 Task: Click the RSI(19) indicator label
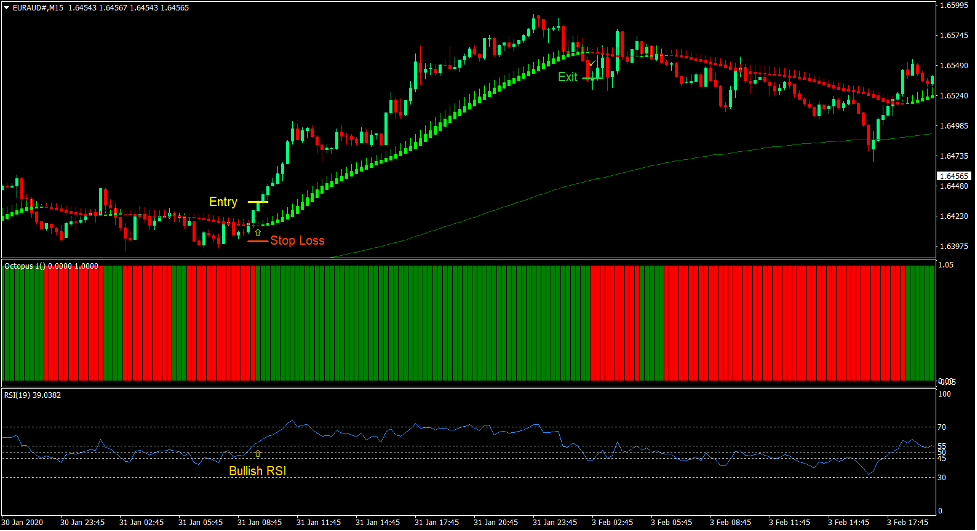pos(34,394)
